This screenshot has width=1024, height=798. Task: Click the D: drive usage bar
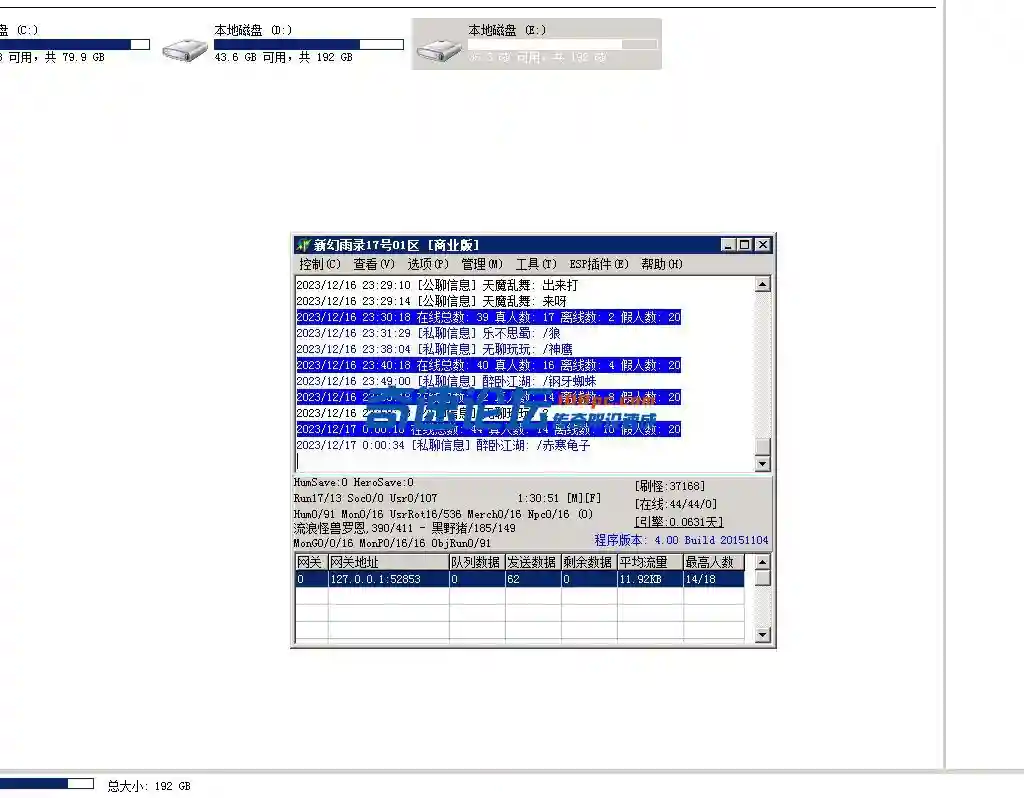(x=309, y=44)
